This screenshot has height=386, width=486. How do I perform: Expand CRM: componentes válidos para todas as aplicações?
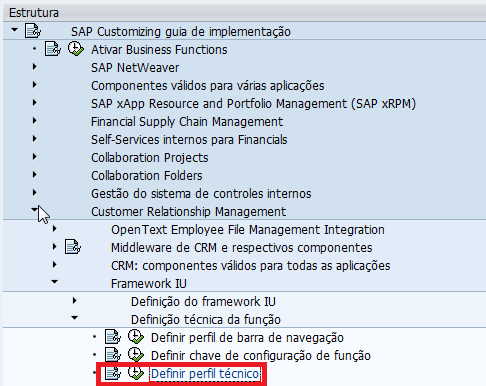55,265
